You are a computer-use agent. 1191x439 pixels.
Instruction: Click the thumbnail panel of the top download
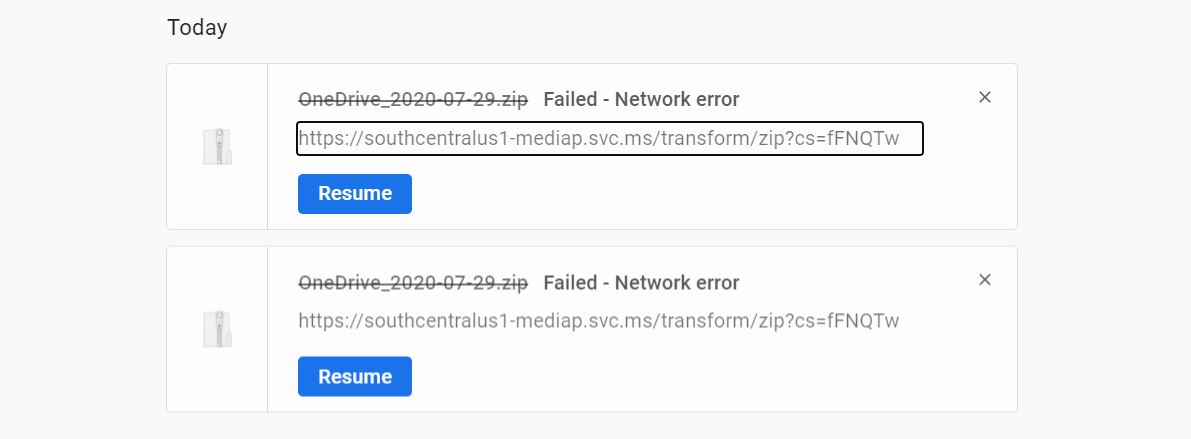pos(217,147)
